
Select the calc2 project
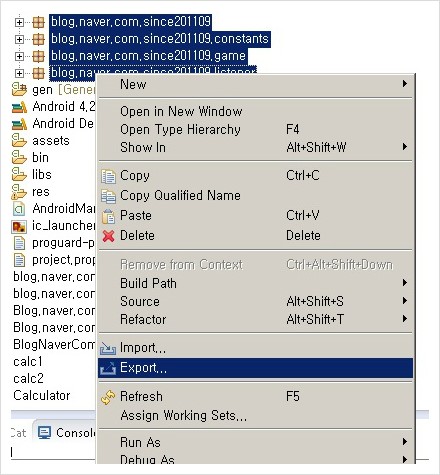(x=28, y=379)
